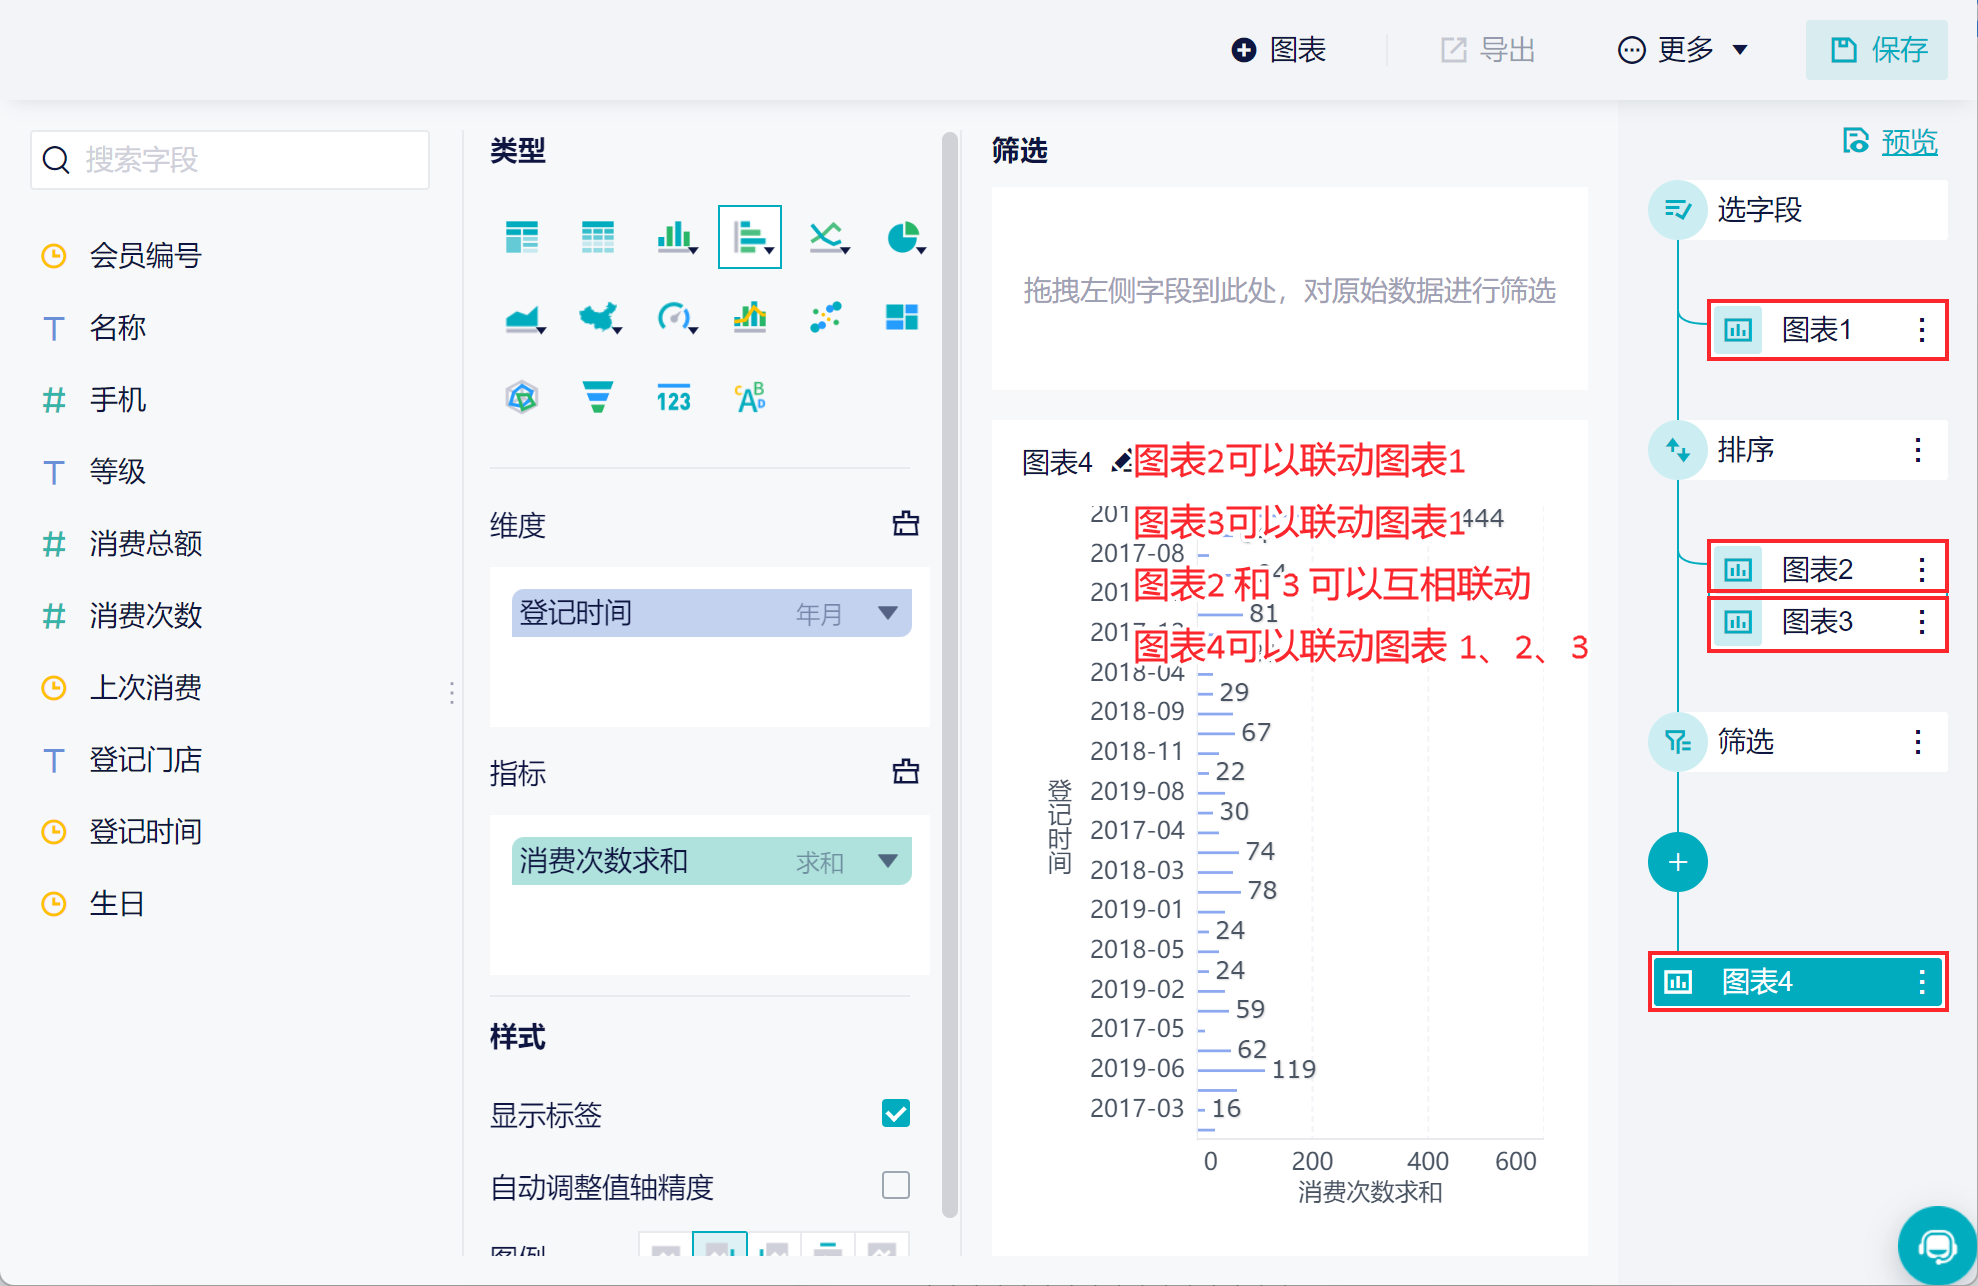Select the 图表1 step in flow
Screen dimensions: 1978x1286
pyautogui.click(x=1815, y=330)
